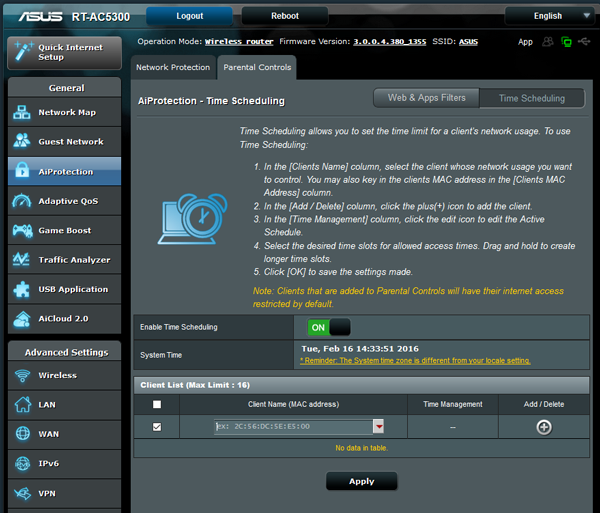Open the Guest Network section
This screenshot has width=600, height=513.
(x=64, y=142)
